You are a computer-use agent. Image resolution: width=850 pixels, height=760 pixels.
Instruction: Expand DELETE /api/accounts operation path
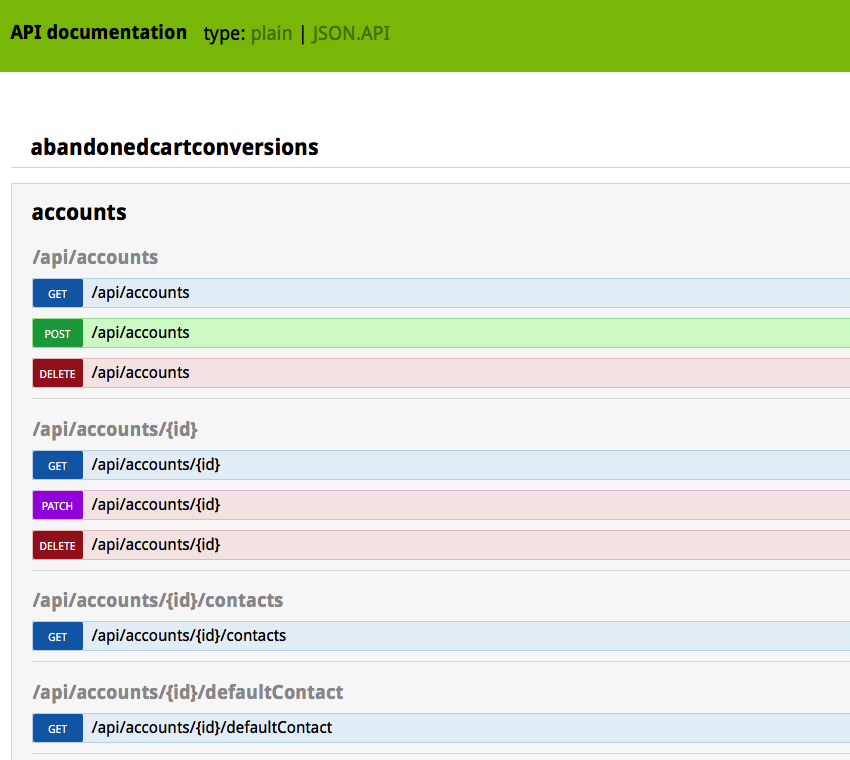140,373
